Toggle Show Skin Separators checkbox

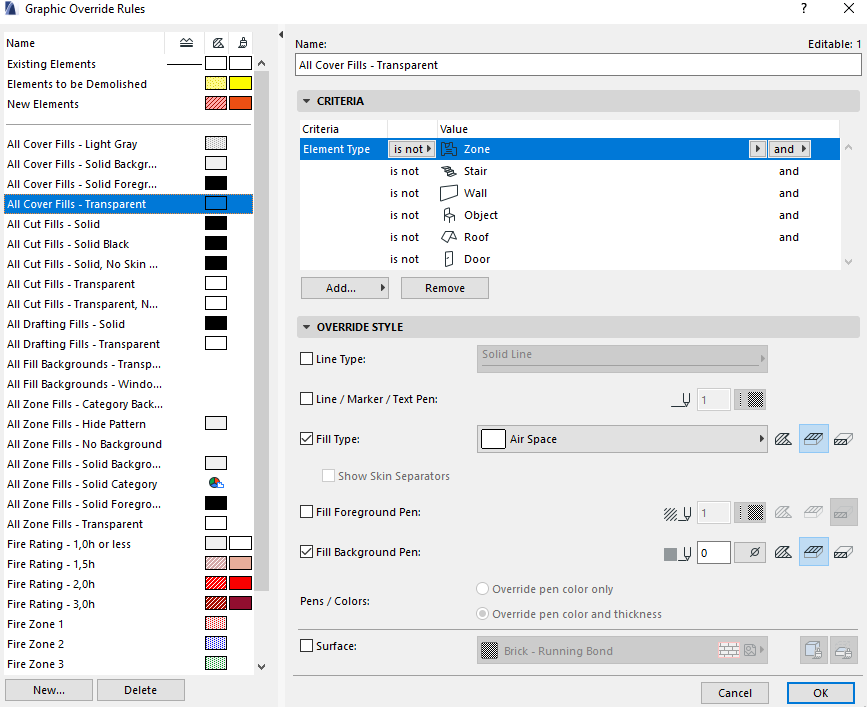click(x=328, y=475)
